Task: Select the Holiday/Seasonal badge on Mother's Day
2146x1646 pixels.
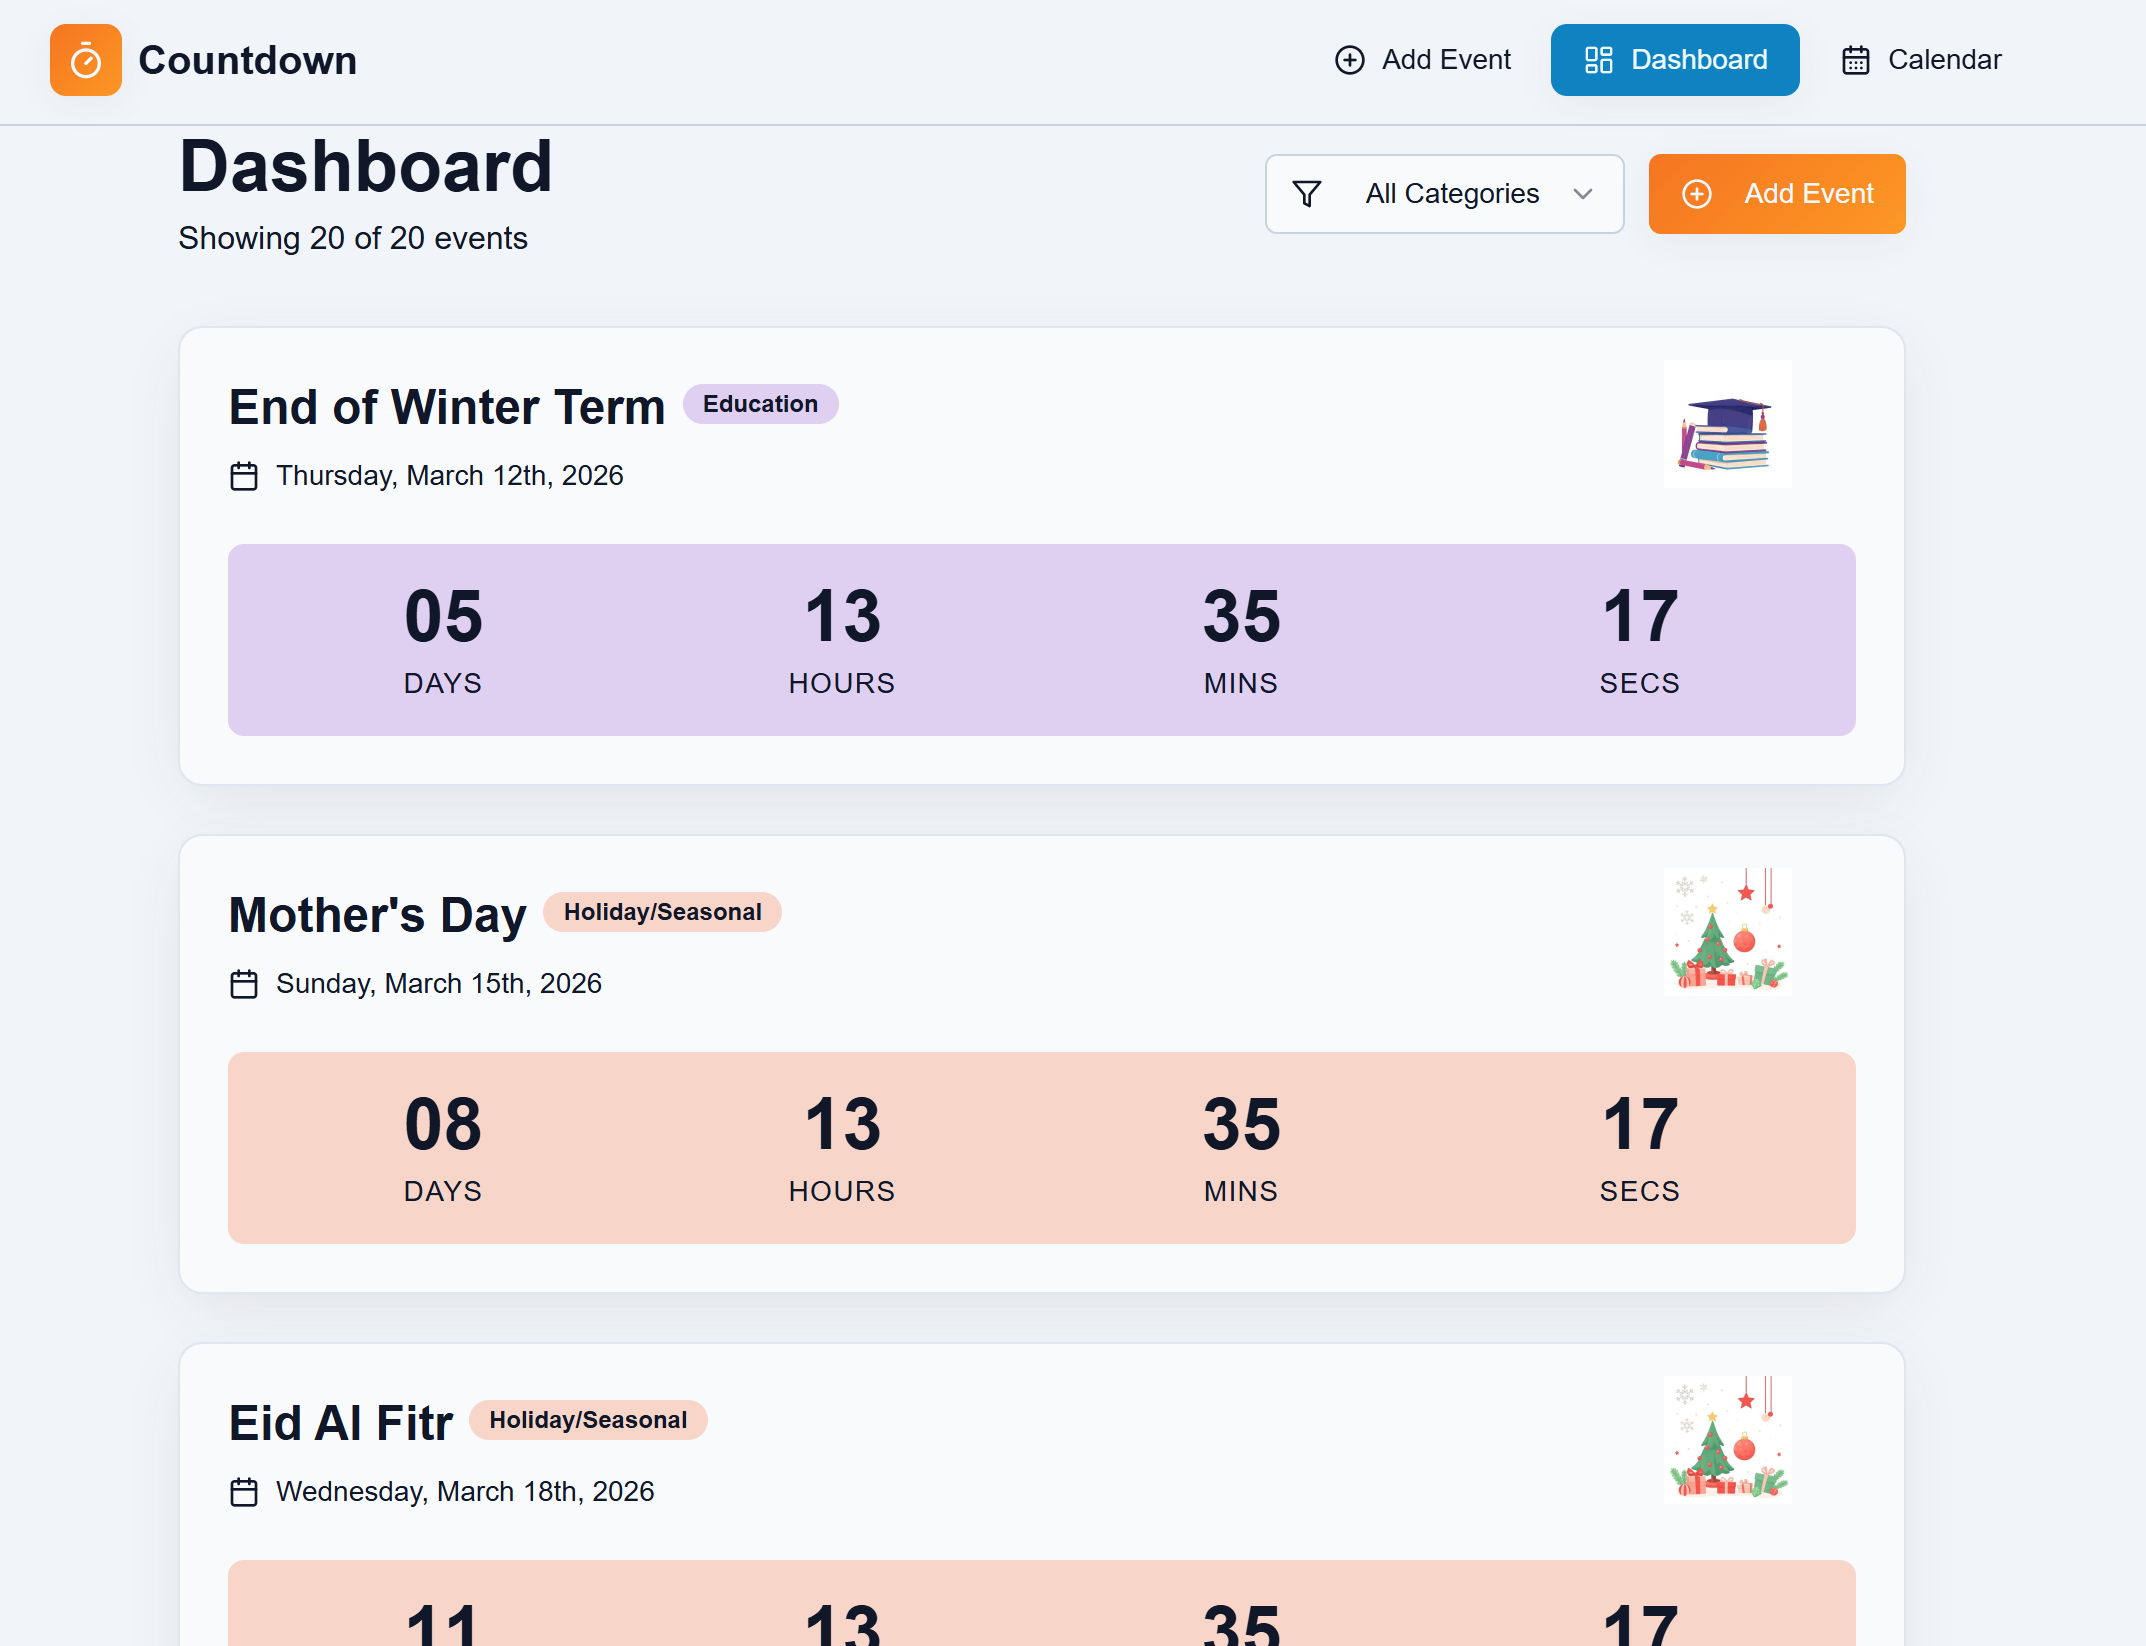Action: pyautogui.click(x=662, y=911)
